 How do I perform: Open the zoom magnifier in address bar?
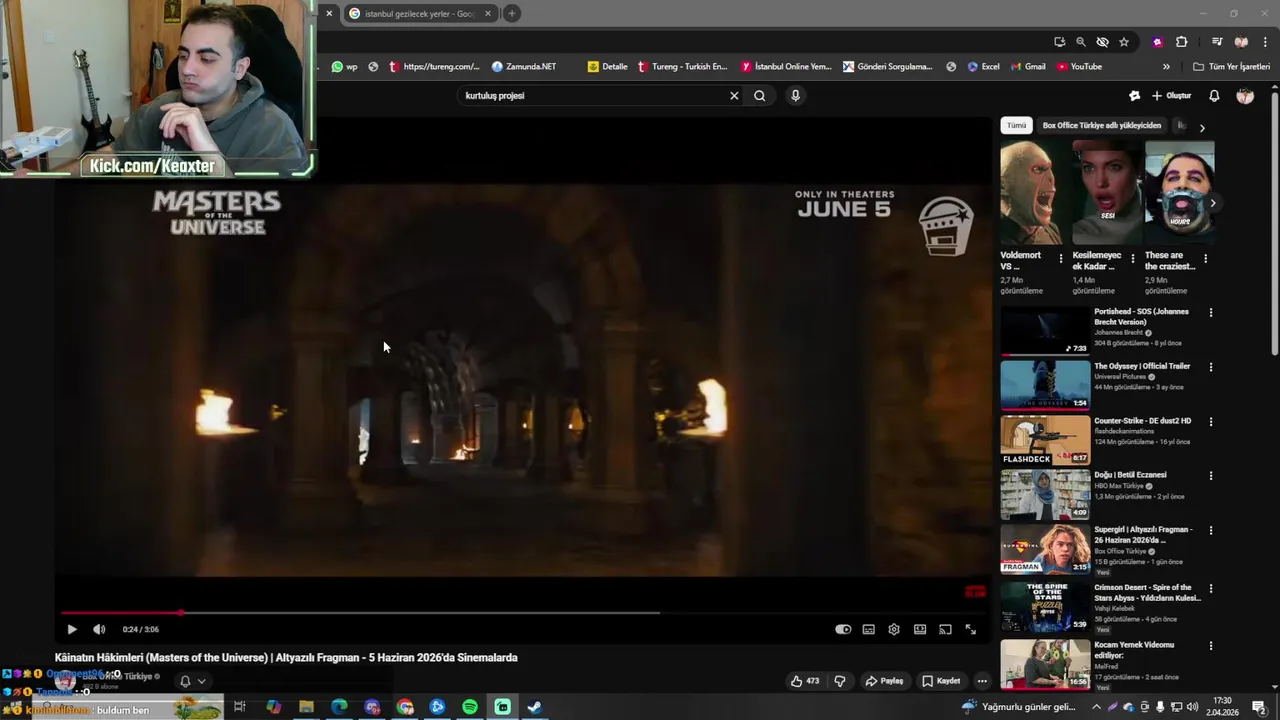click(1081, 42)
